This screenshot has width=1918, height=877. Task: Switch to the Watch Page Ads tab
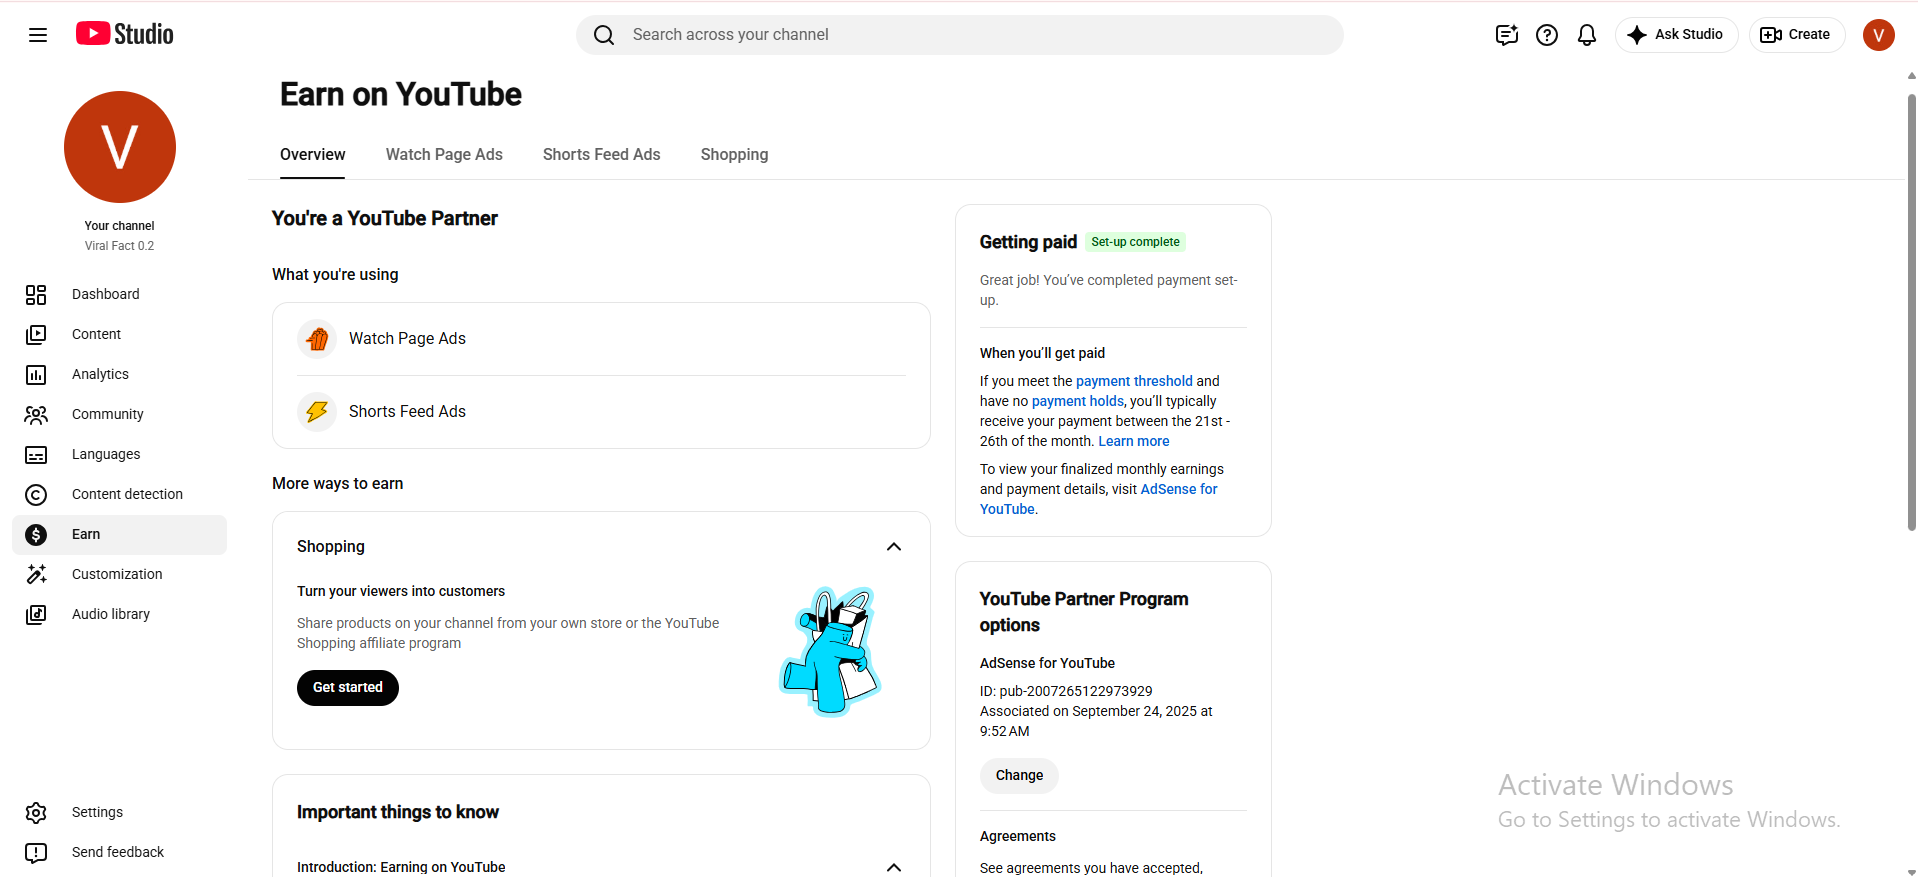point(444,154)
